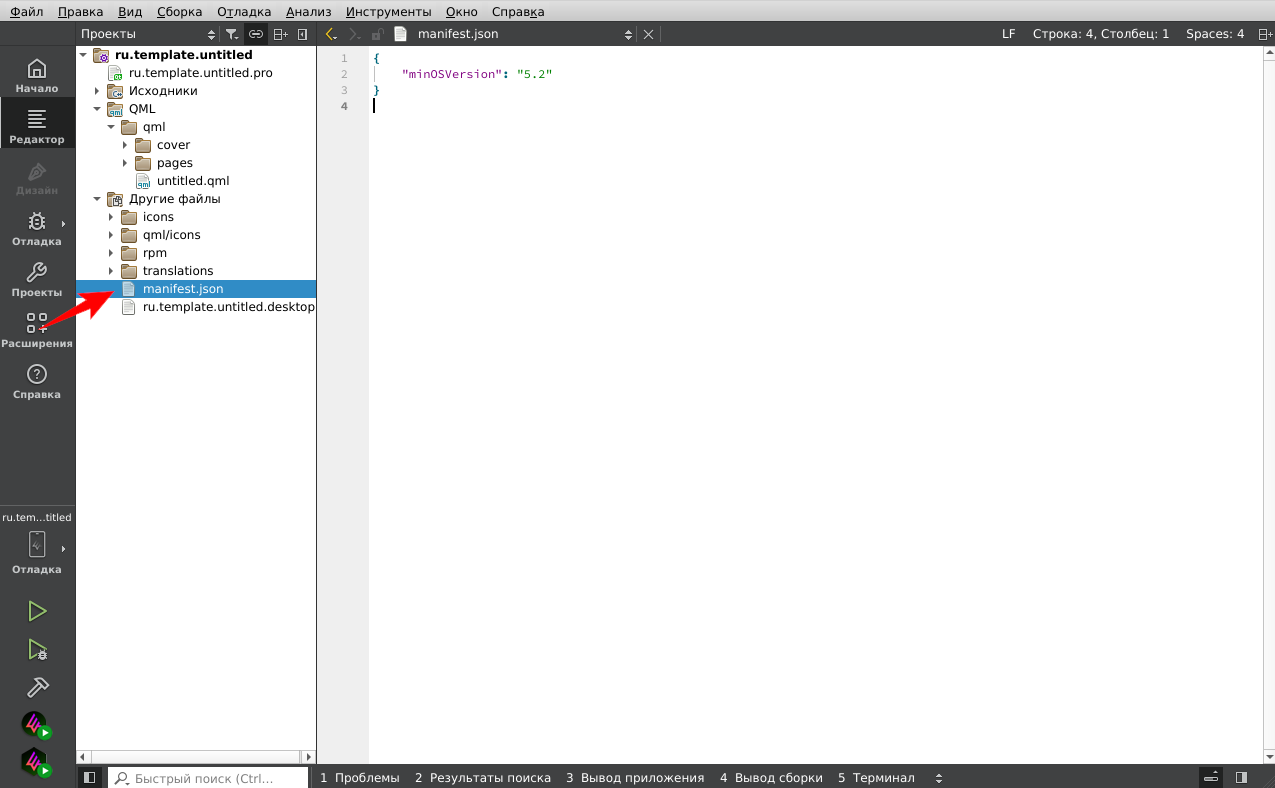The image size is (1275, 788).
Task: Open the Инструменты menu
Action: click(388, 12)
